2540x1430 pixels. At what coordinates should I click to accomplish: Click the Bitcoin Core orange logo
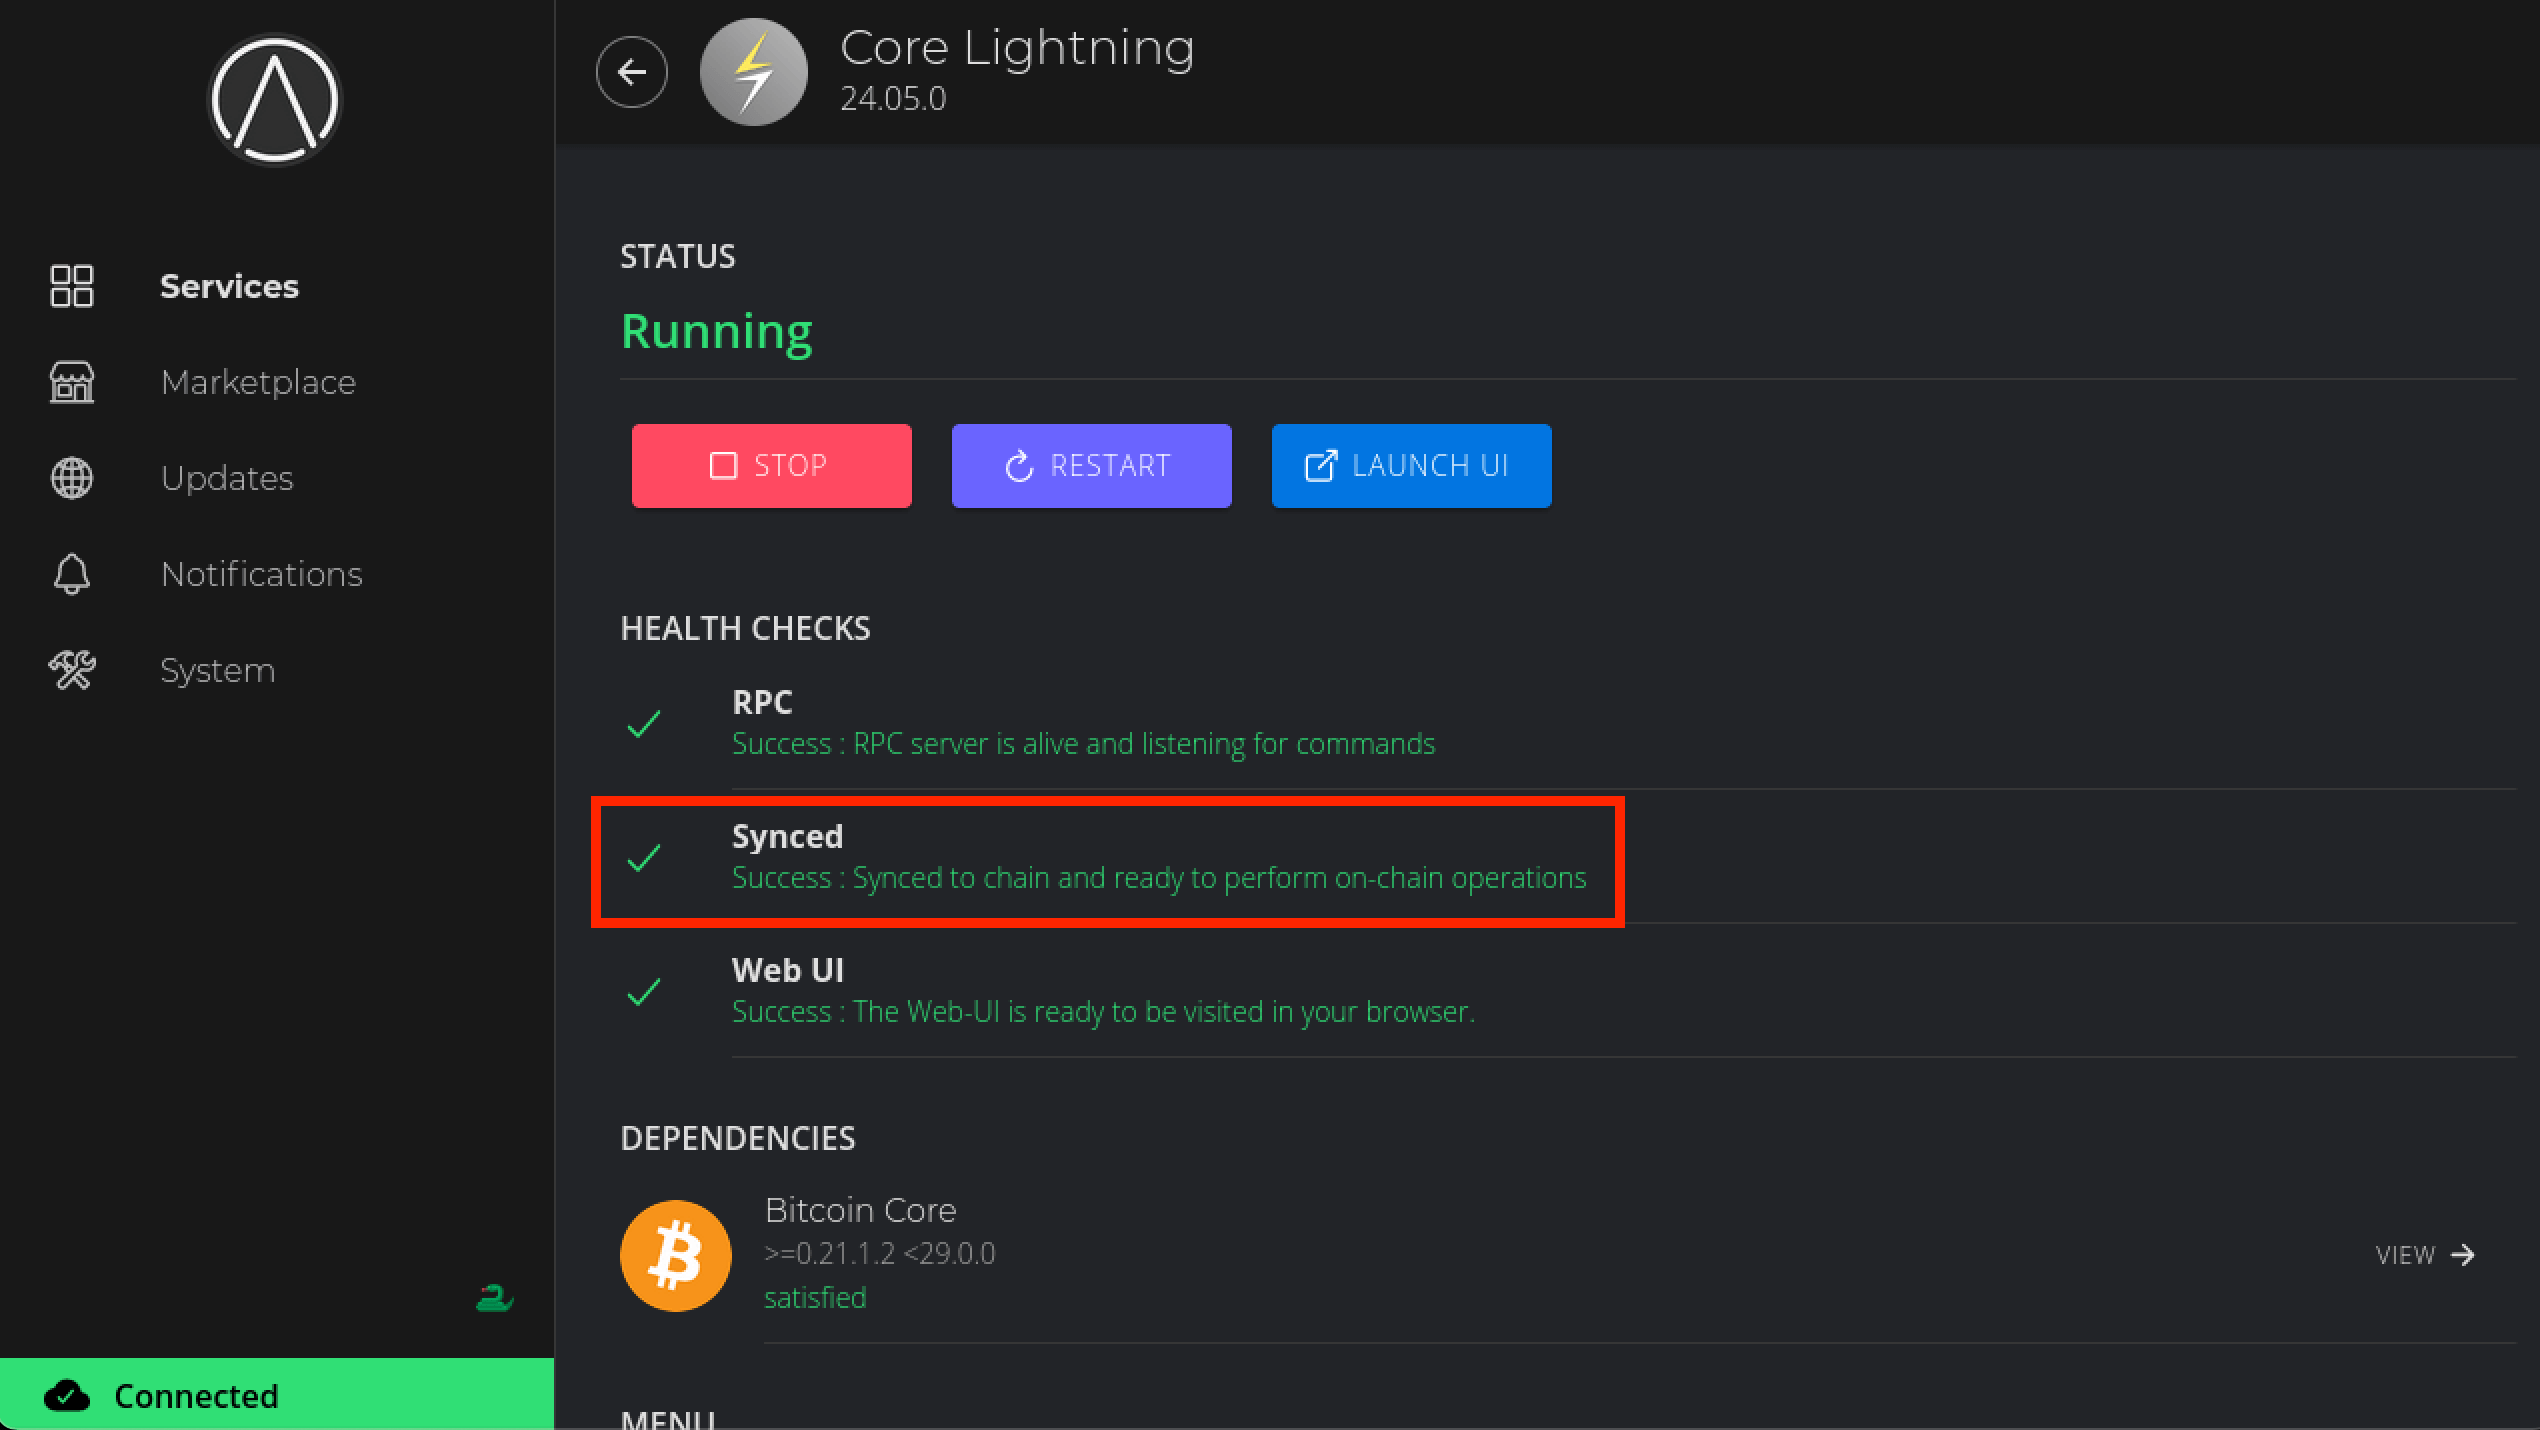676,1255
